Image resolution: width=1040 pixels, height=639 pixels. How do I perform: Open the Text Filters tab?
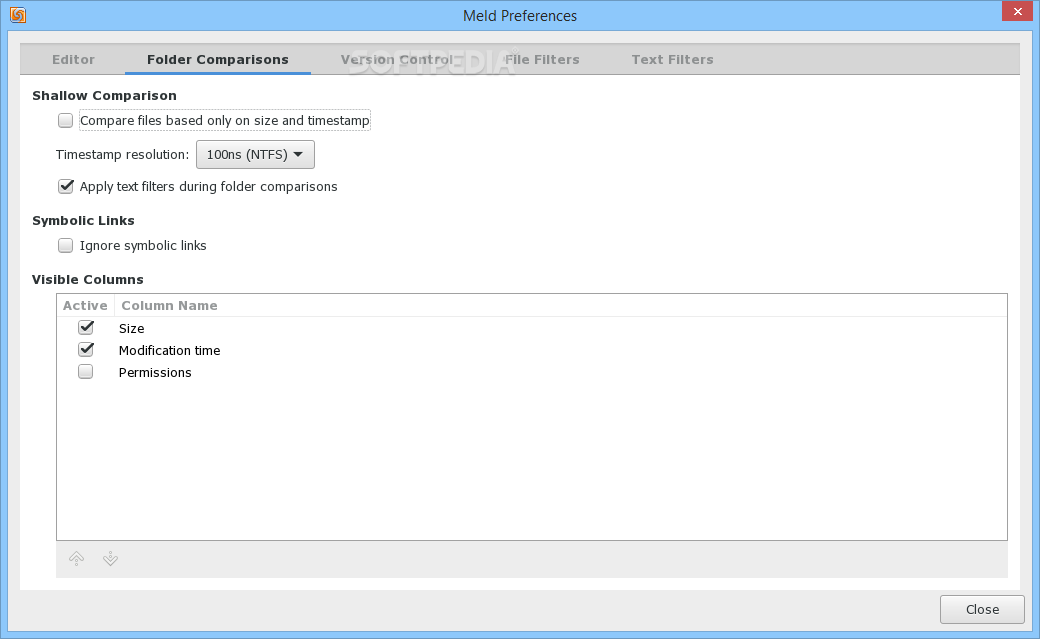click(672, 60)
